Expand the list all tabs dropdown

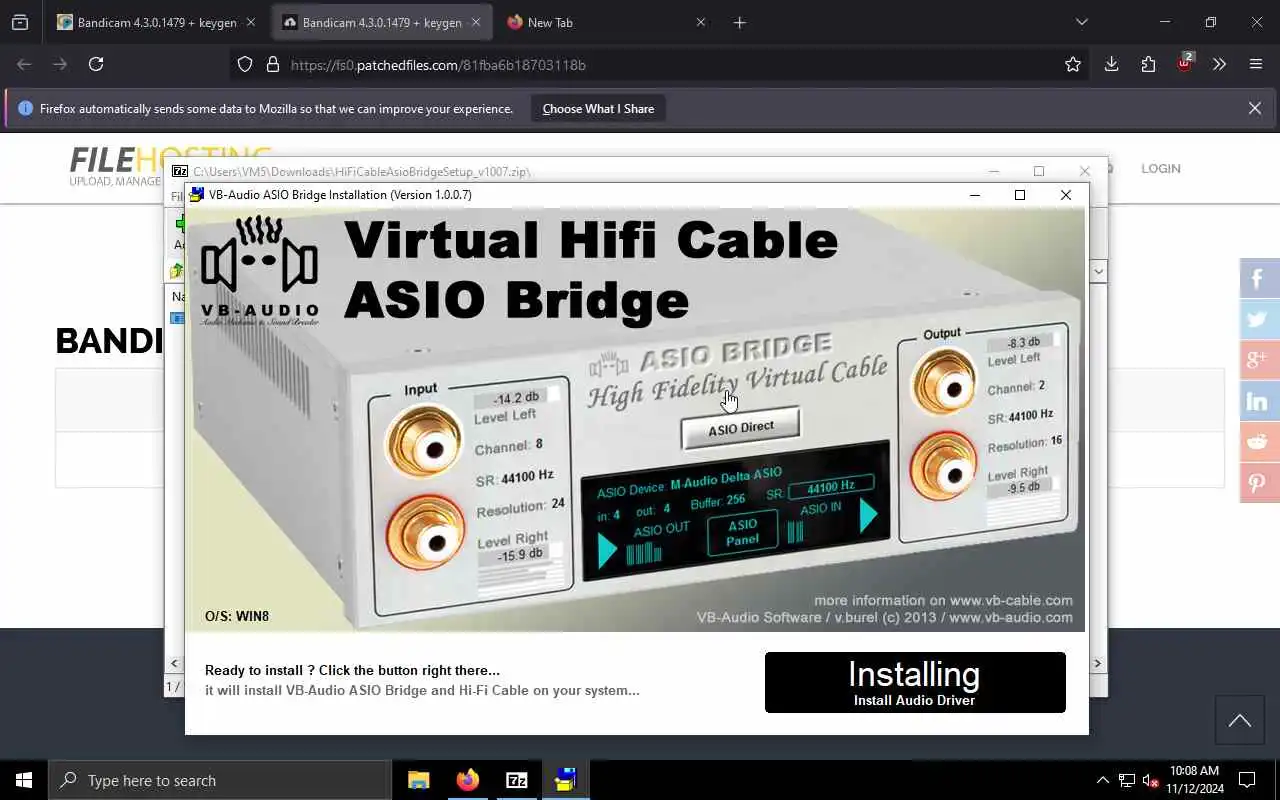[x=1081, y=22]
